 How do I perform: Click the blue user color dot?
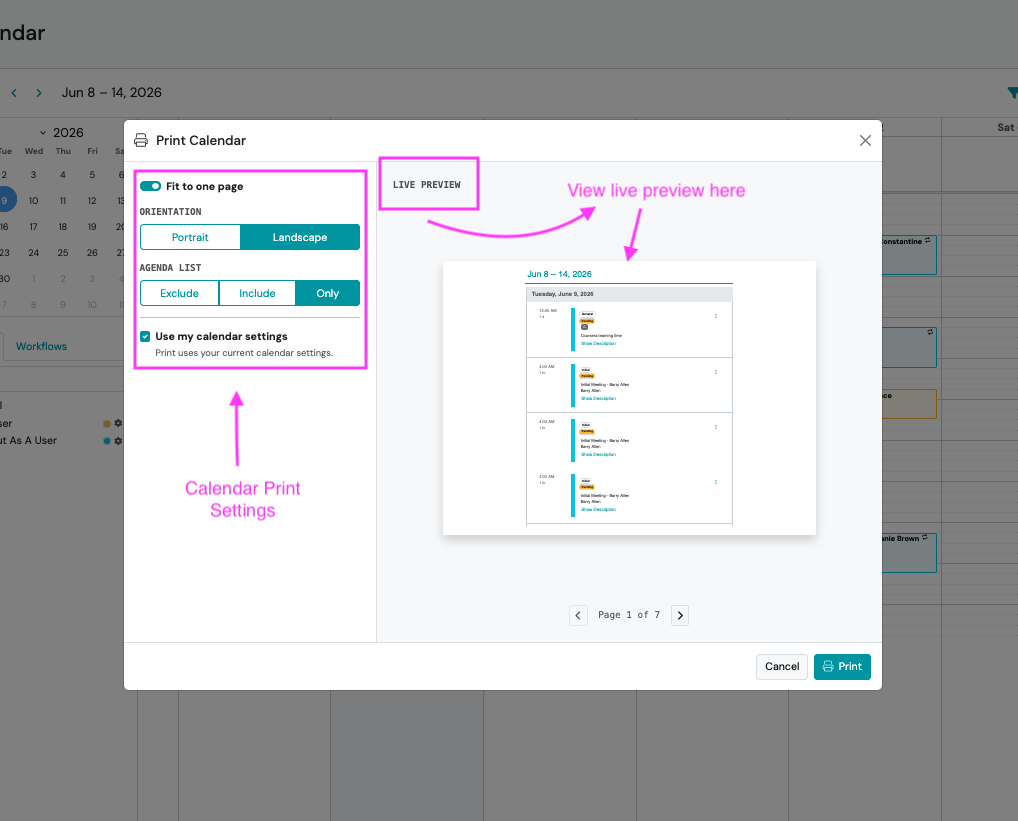coord(106,441)
